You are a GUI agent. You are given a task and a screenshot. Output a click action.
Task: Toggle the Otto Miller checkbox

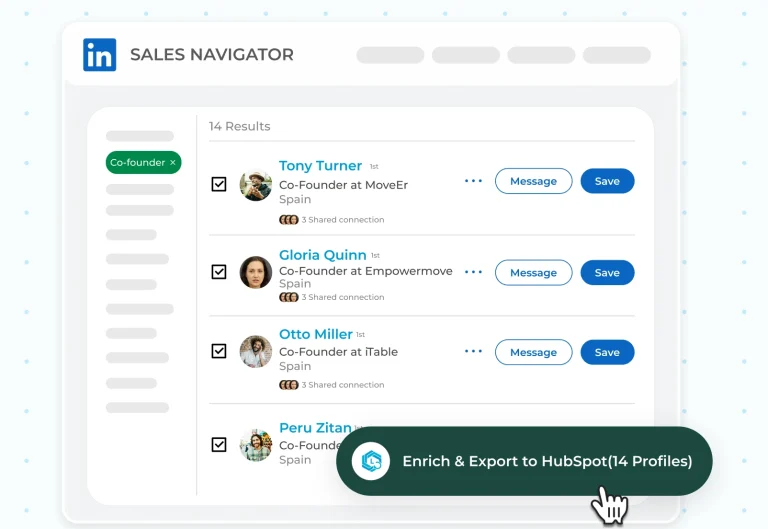tap(219, 352)
